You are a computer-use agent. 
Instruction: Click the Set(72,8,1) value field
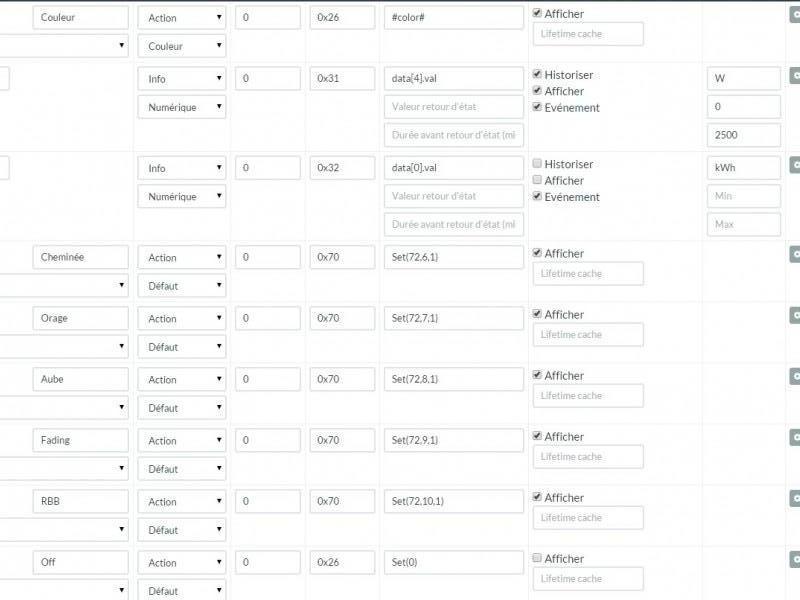click(x=454, y=380)
